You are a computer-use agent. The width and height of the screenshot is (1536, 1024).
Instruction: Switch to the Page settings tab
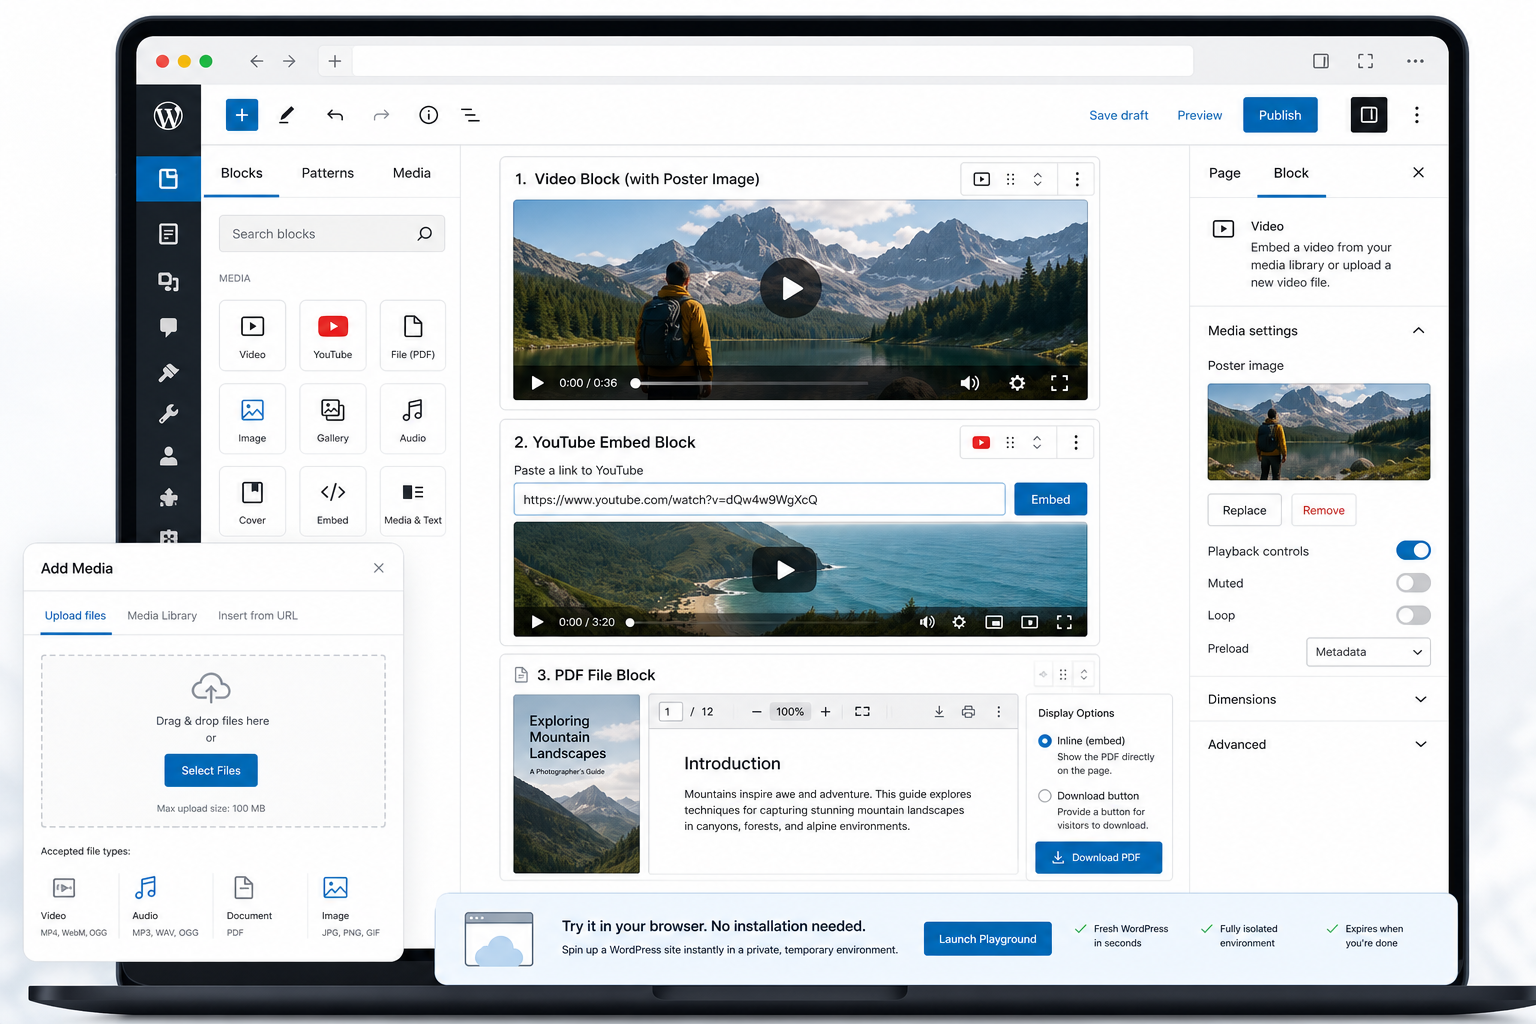tap(1224, 173)
